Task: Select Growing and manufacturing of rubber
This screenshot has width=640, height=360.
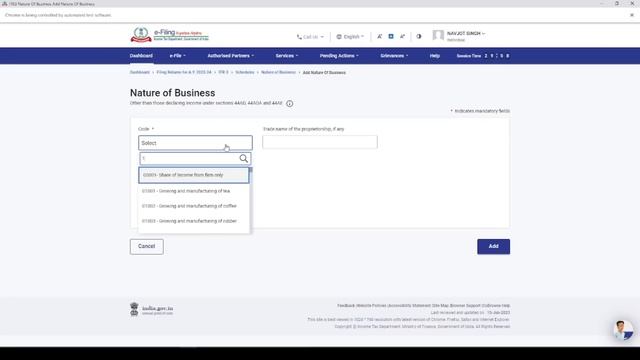Action: pyautogui.click(x=193, y=221)
